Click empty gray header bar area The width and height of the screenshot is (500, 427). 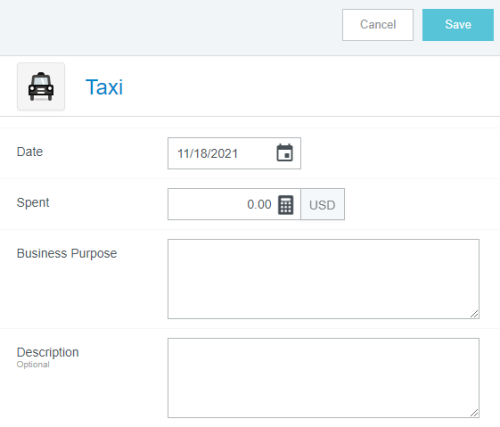tap(167, 27)
